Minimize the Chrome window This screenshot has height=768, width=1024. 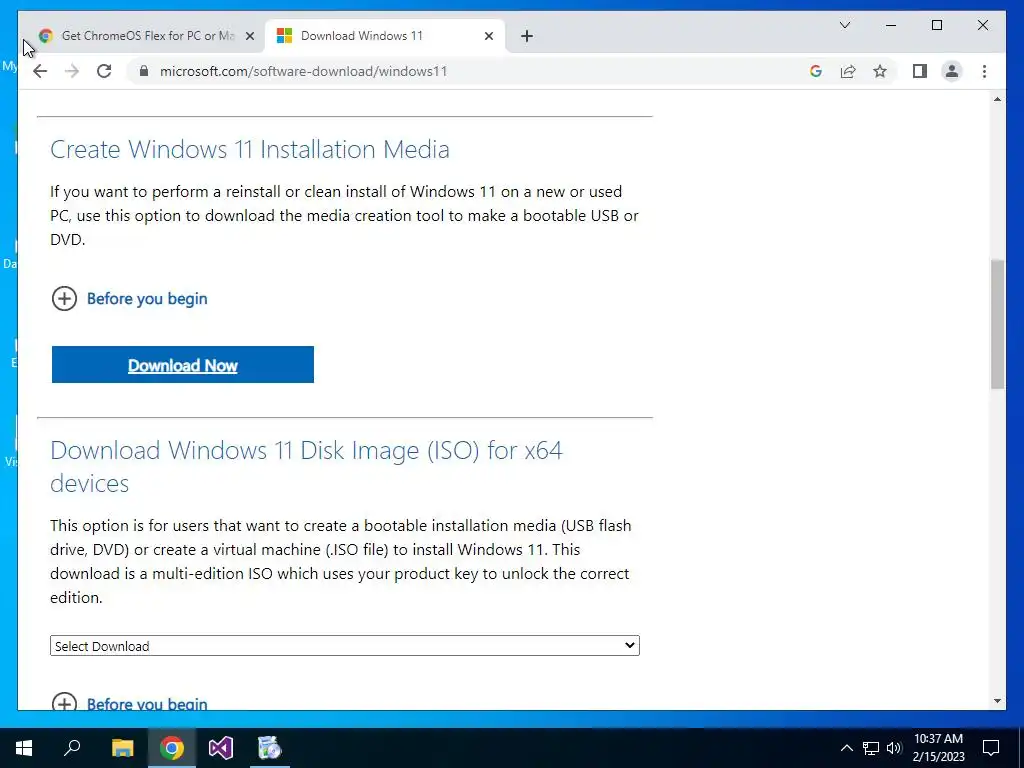click(891, 25)
